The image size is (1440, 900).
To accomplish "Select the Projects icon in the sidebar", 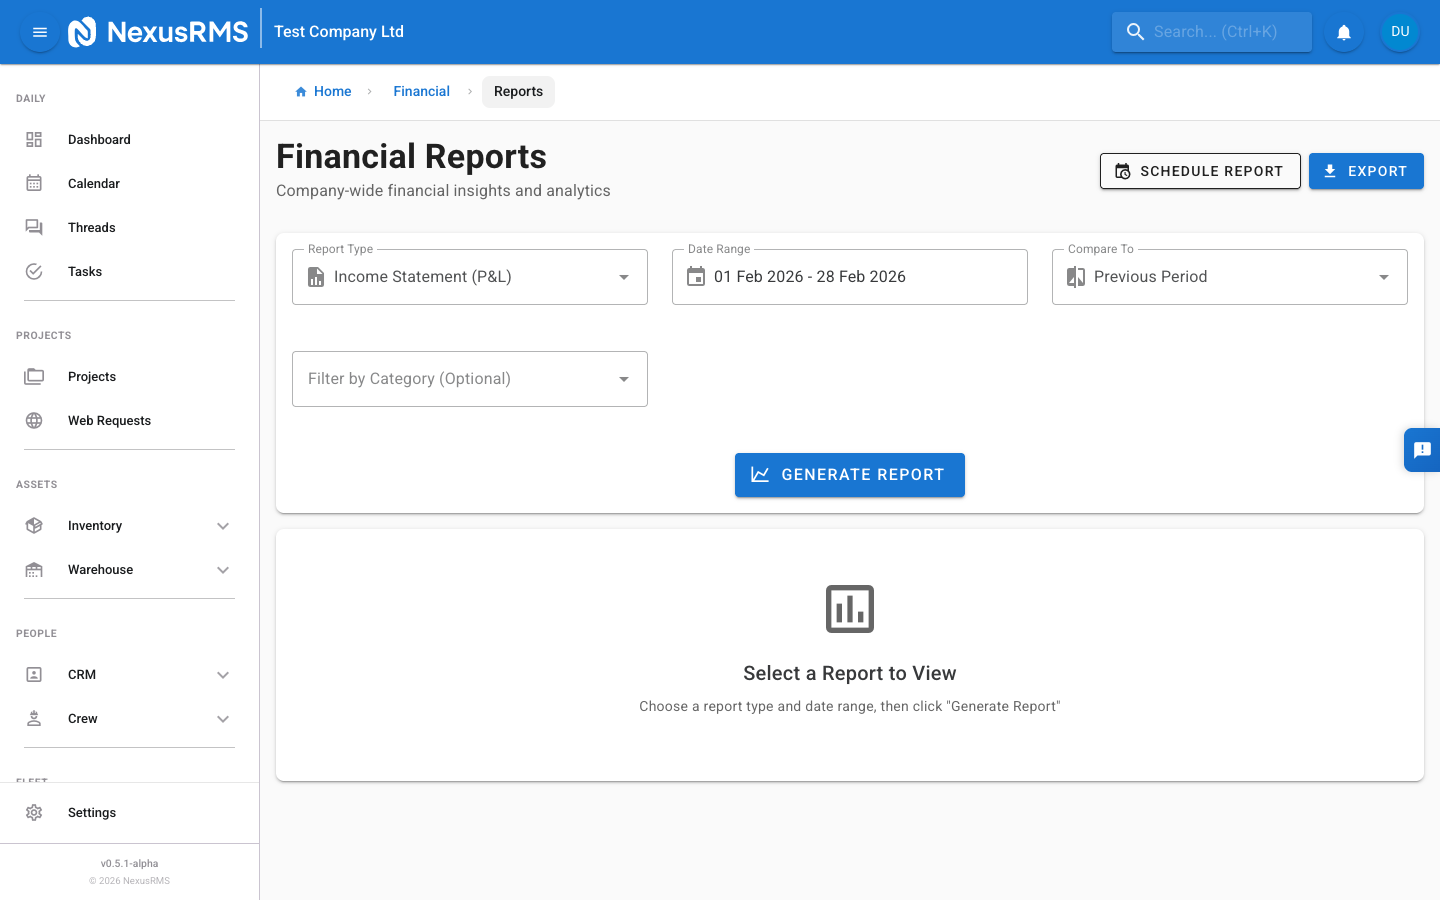I will [34, 376].
